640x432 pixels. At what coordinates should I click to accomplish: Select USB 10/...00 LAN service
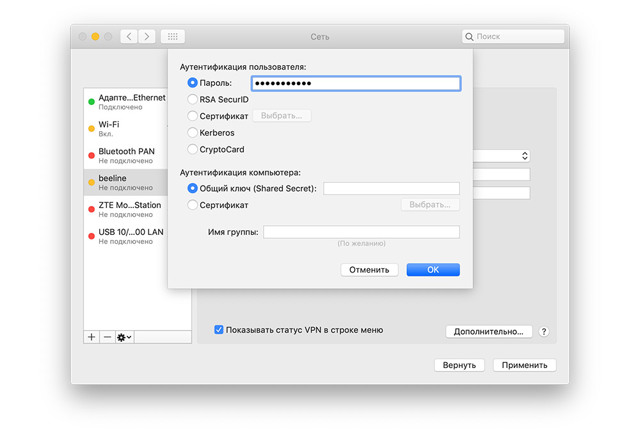[x=126, y=236]
